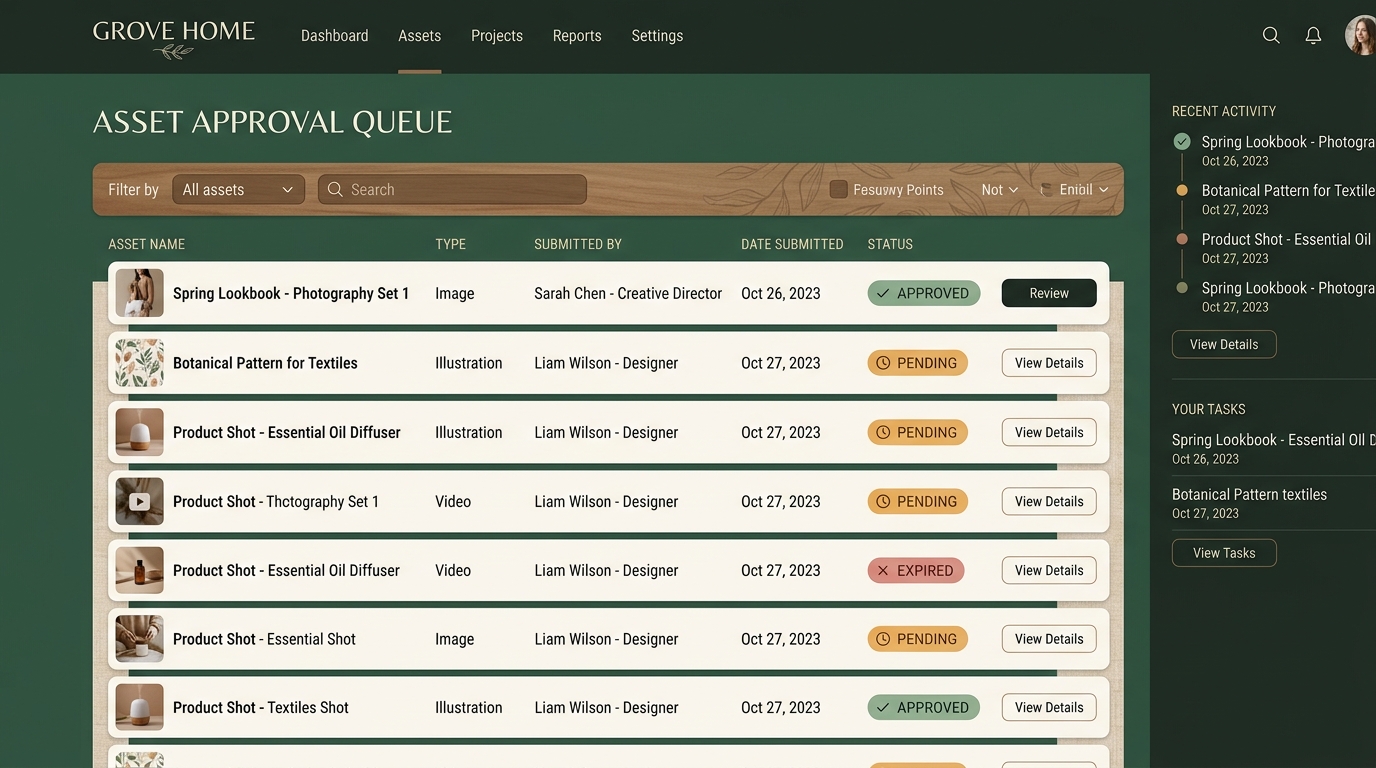Click the Product Shot - Essential Shot thumbnail
This screenshot has width=1376, height=768.
[139, 639]
